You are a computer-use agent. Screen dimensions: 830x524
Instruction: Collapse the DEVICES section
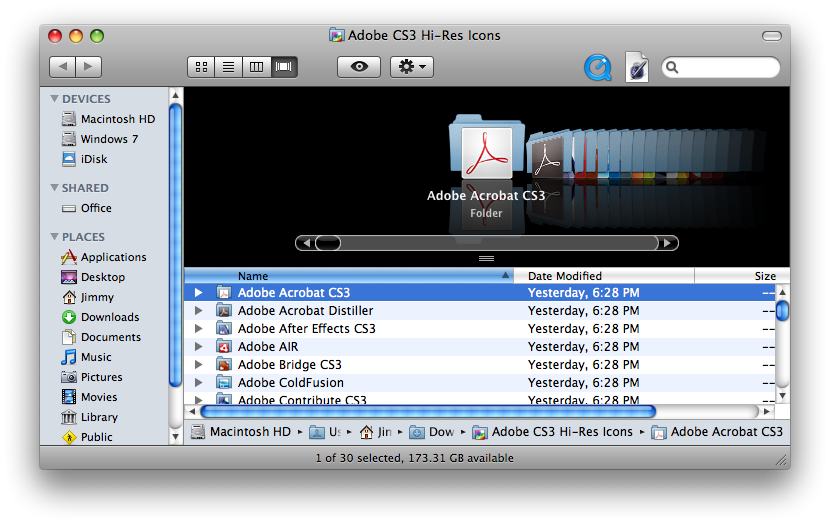tap(54, 98)
